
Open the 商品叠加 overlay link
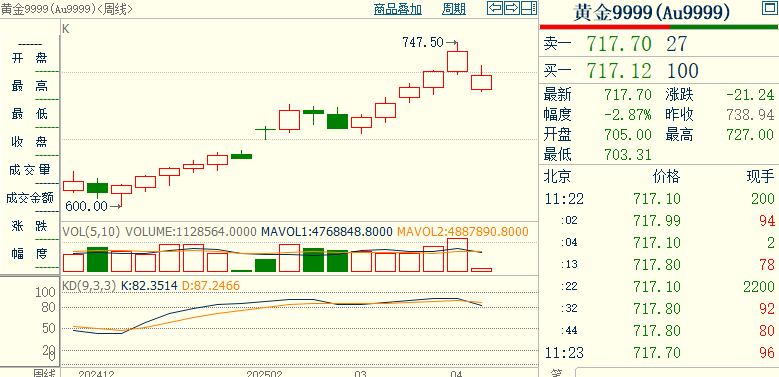click(397, 9)
